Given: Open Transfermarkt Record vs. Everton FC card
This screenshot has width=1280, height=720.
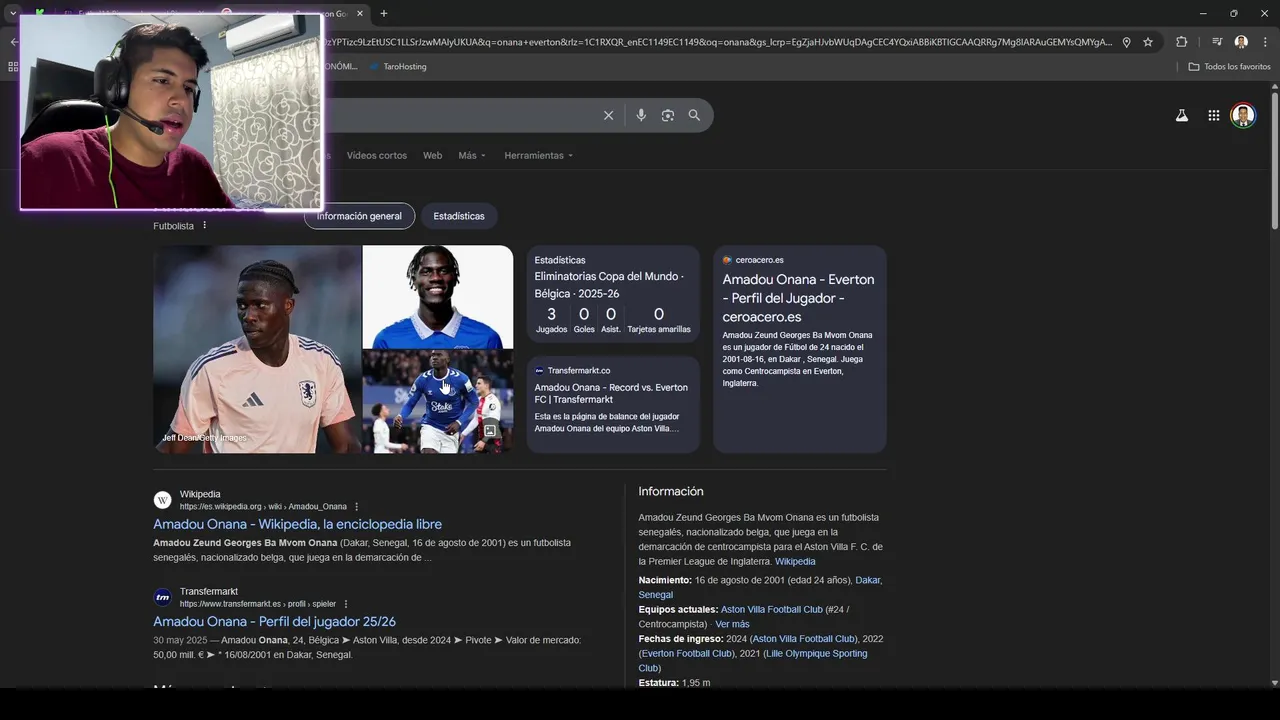Looking at the screenshot, I should pos(613,404).
